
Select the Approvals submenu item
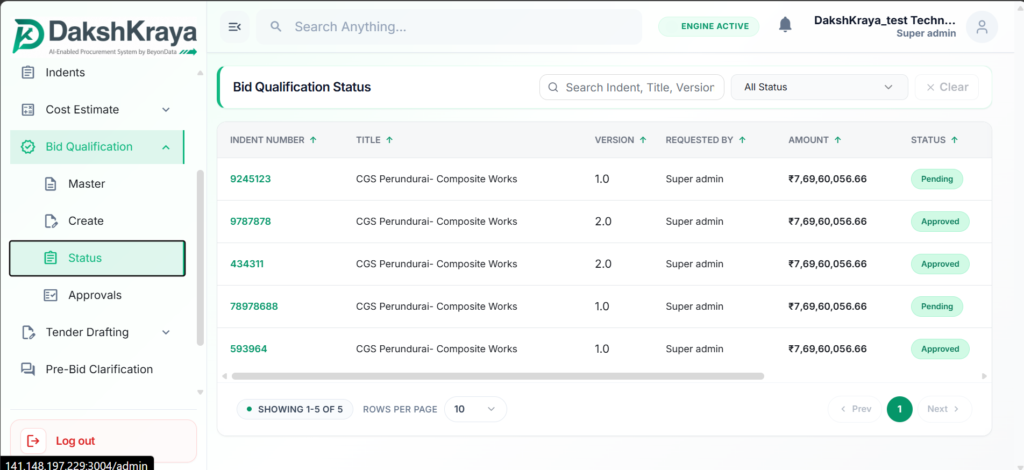coord(98,295)
